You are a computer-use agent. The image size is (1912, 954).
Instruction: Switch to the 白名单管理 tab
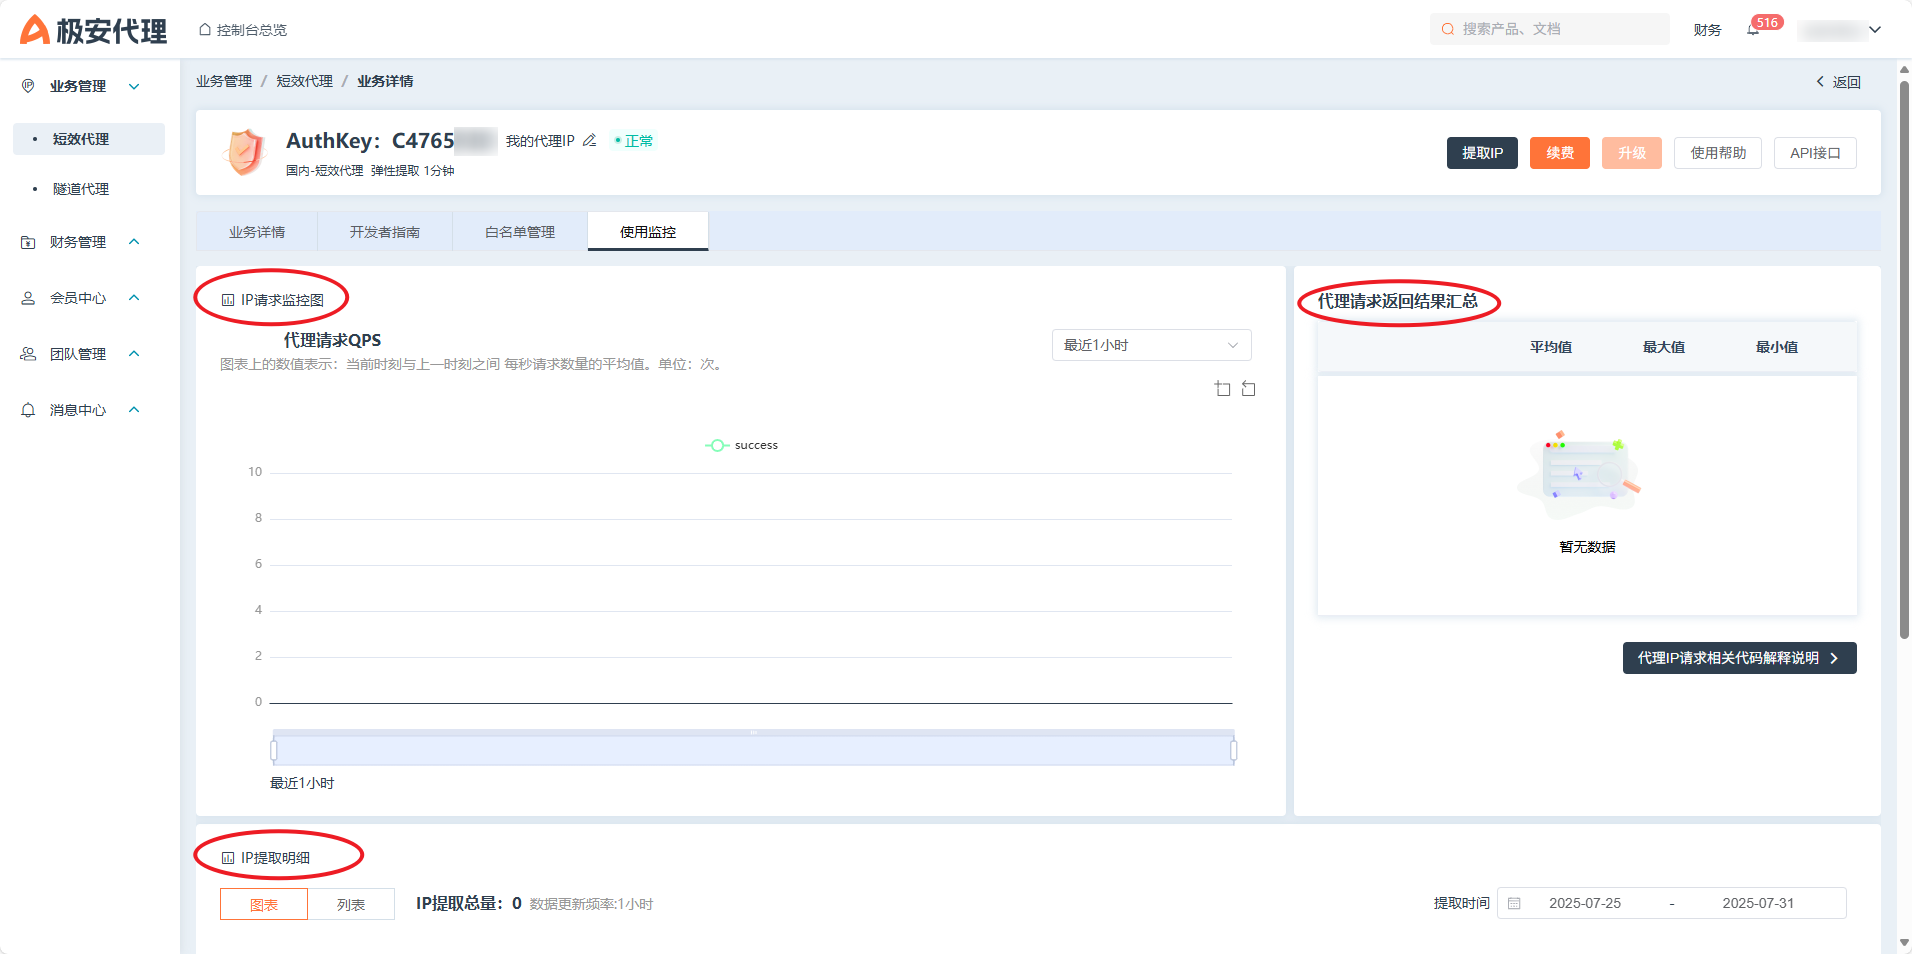[520, 232]
